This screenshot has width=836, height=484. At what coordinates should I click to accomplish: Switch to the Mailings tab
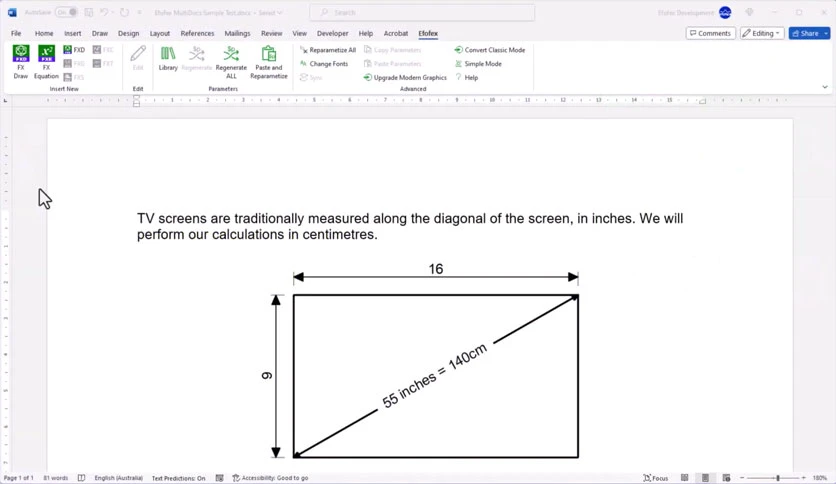coord(237,33)
